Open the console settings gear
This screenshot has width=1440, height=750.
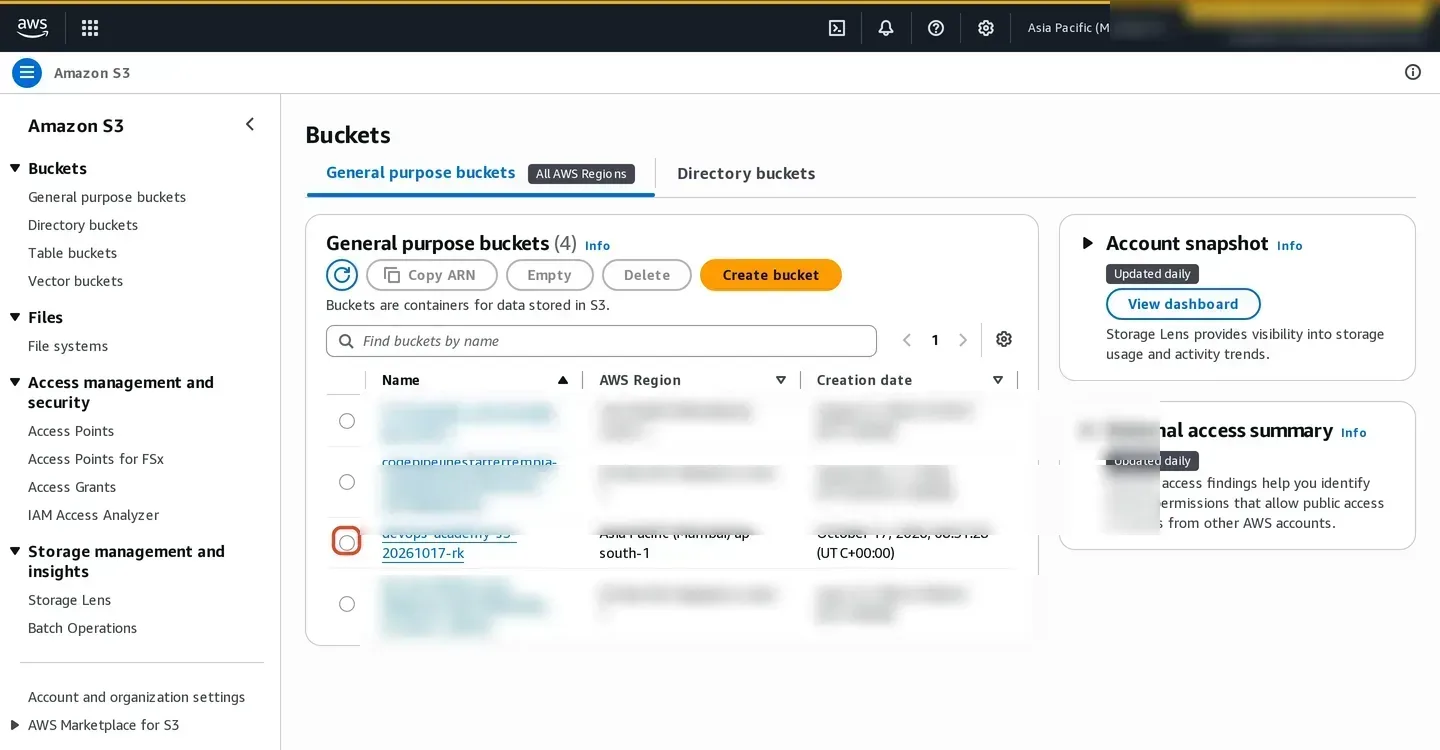[986, 28]
